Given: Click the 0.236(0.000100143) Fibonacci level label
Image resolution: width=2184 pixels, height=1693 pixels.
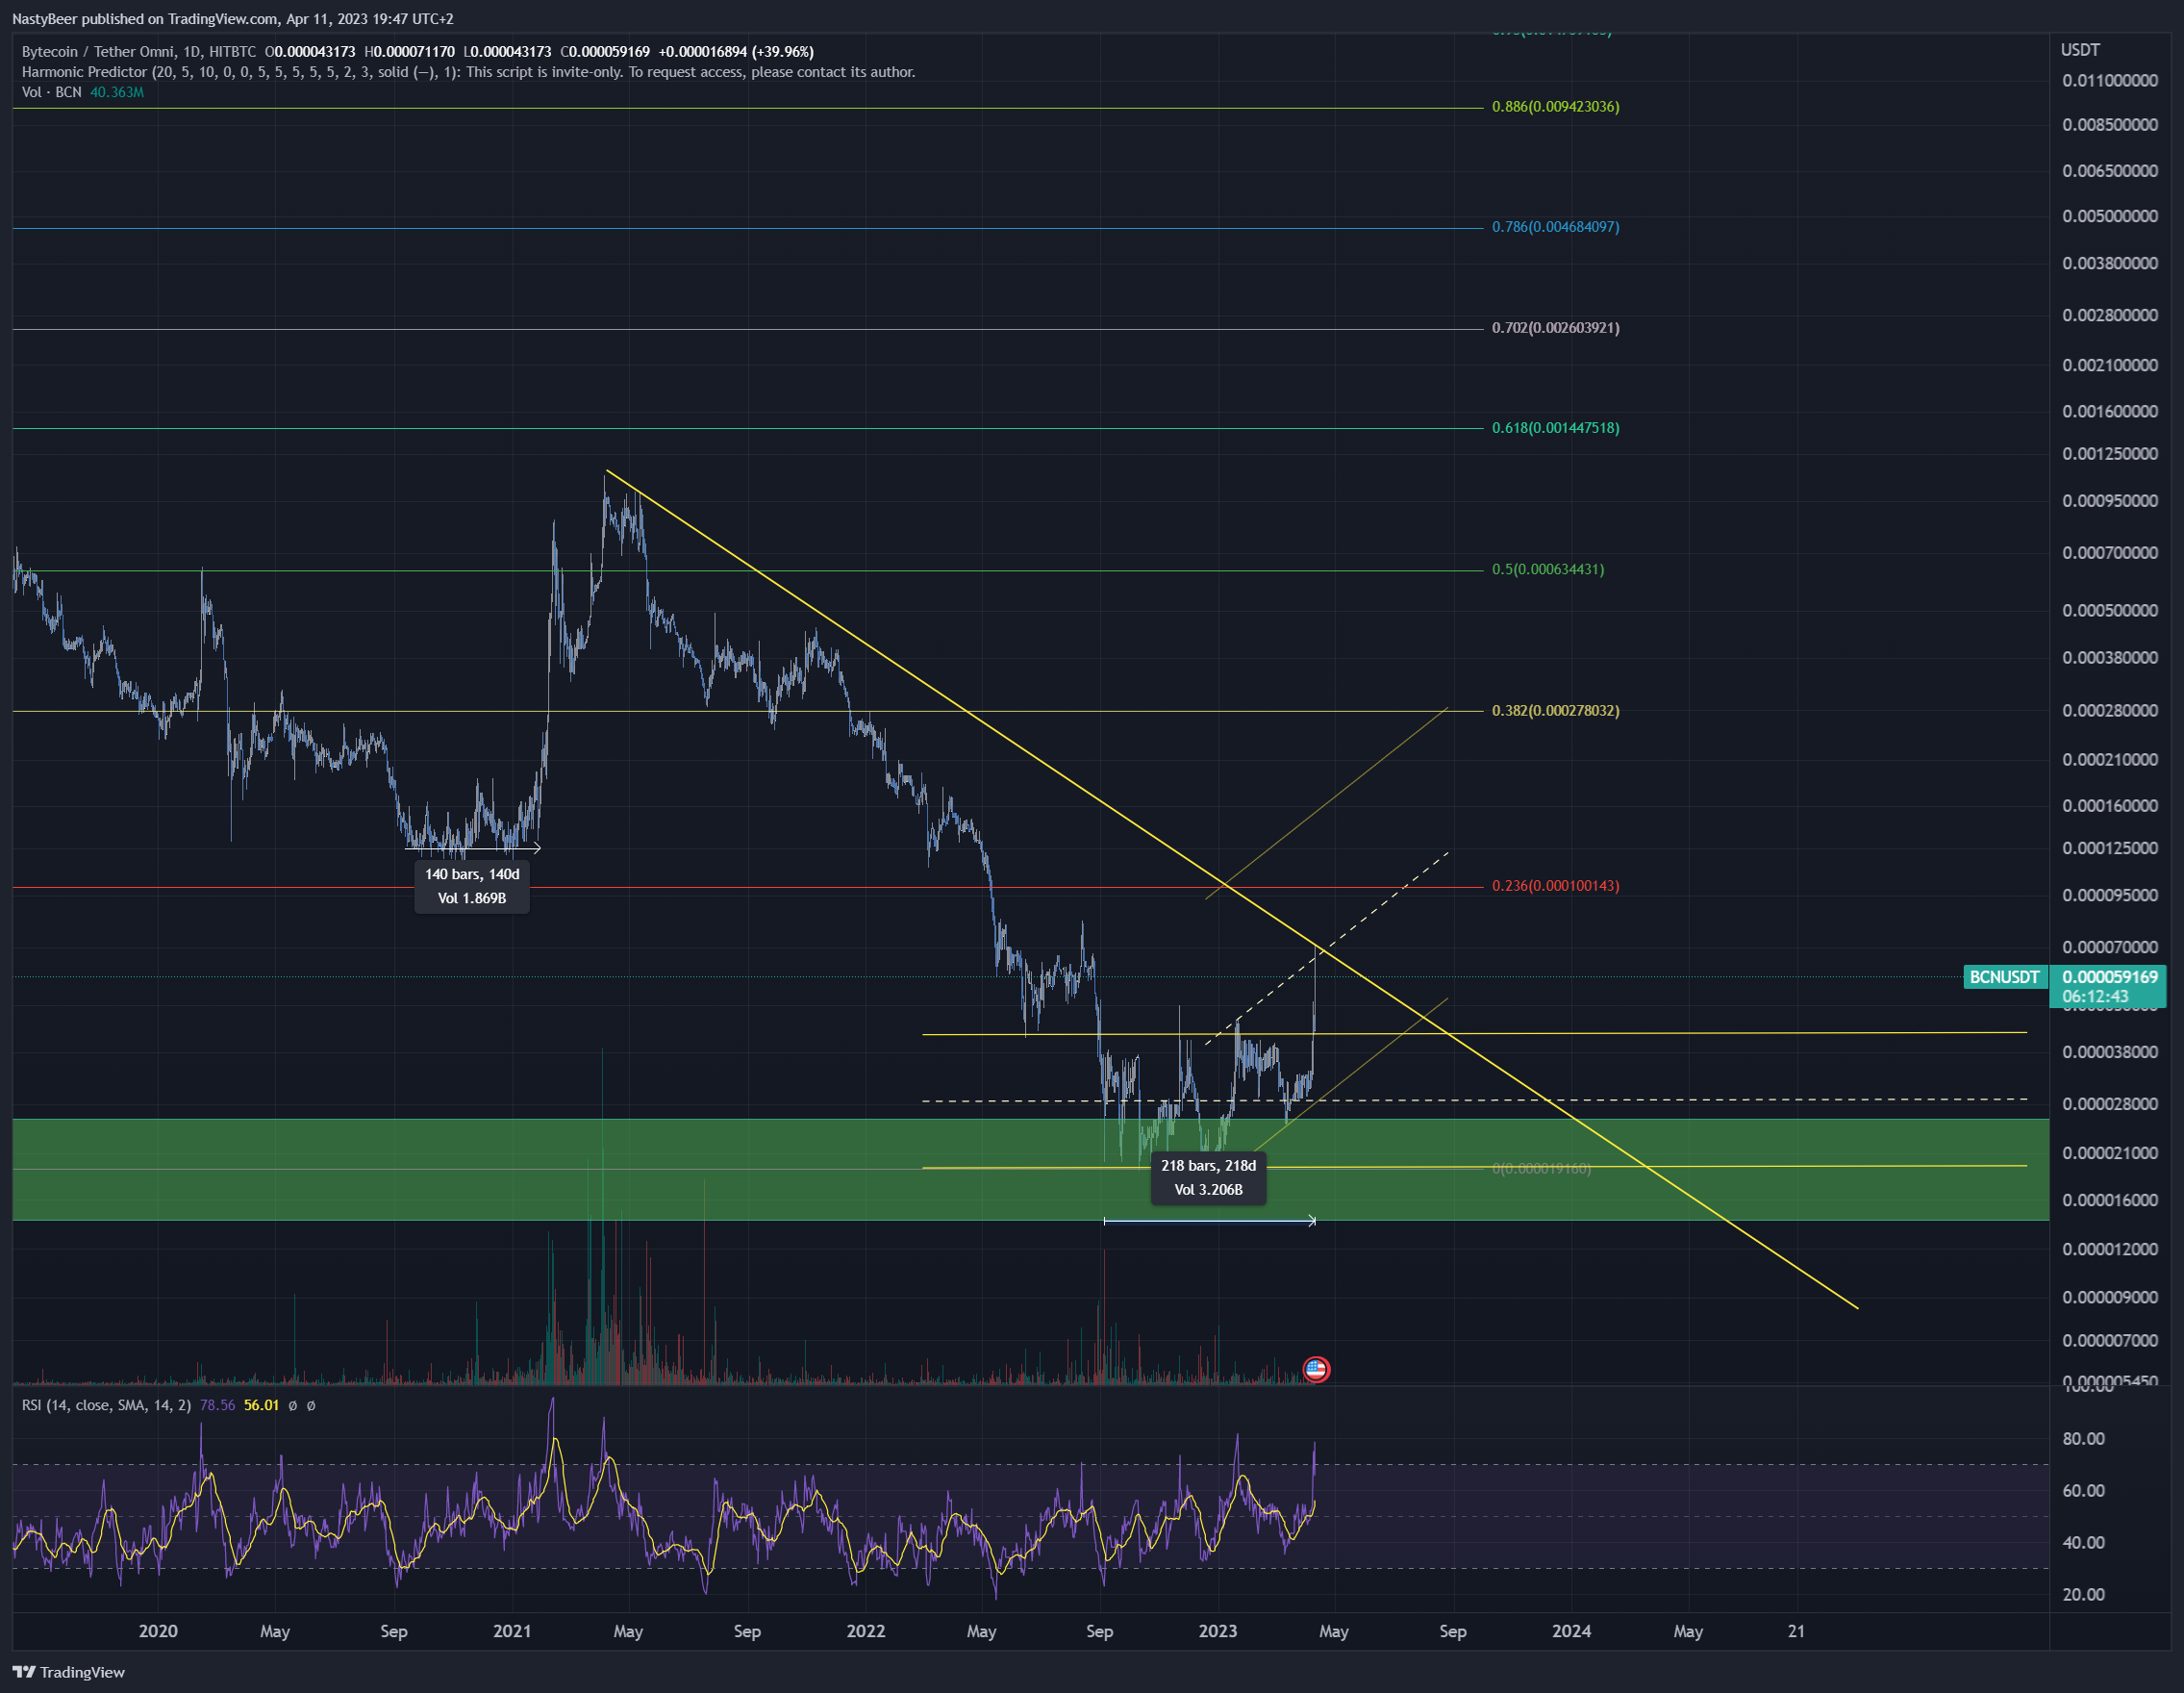Looking at the screenshot, I should tap(1555, 886).
